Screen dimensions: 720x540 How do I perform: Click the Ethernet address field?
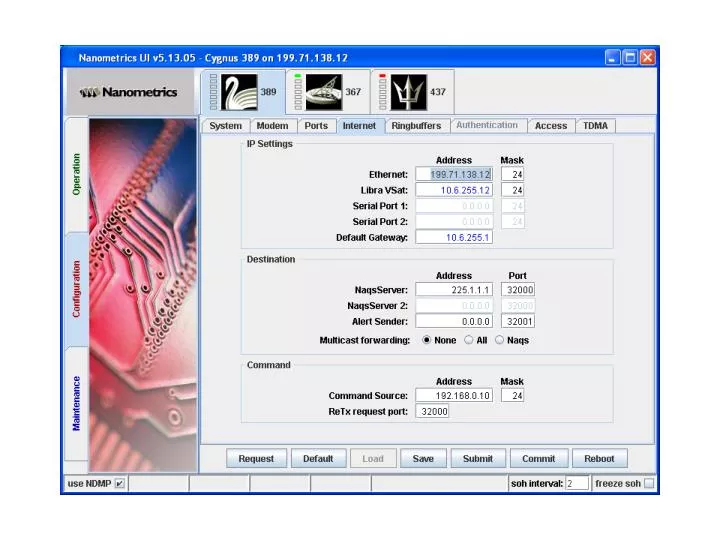[x=454, y=174]
